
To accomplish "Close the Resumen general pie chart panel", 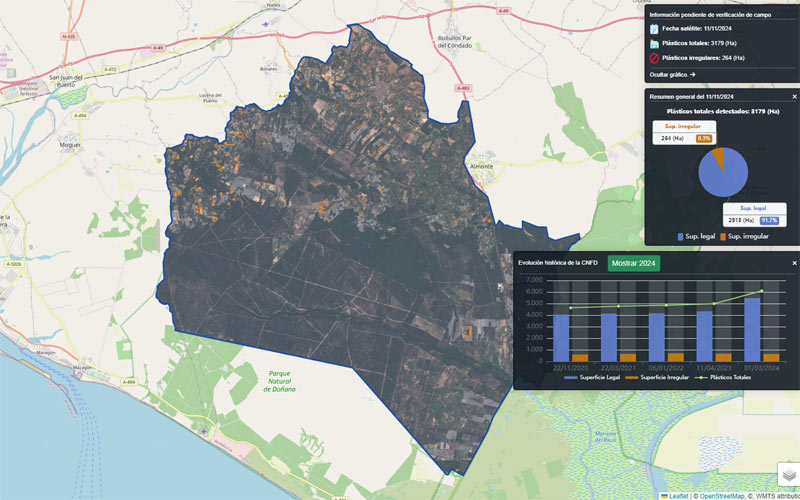I will 794,96.
